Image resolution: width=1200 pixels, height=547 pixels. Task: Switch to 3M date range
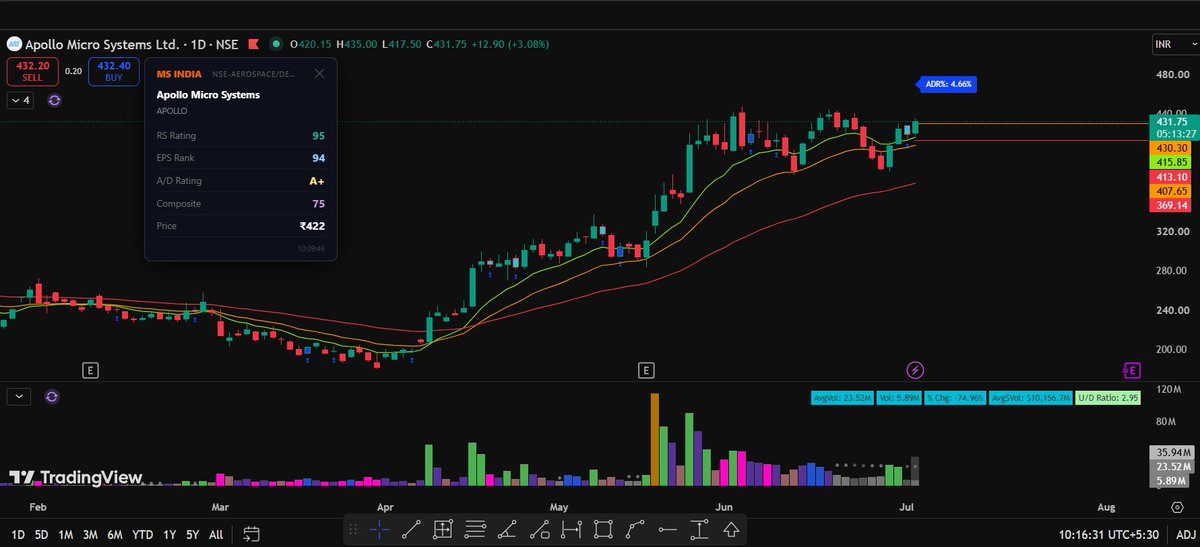point(91,534)
